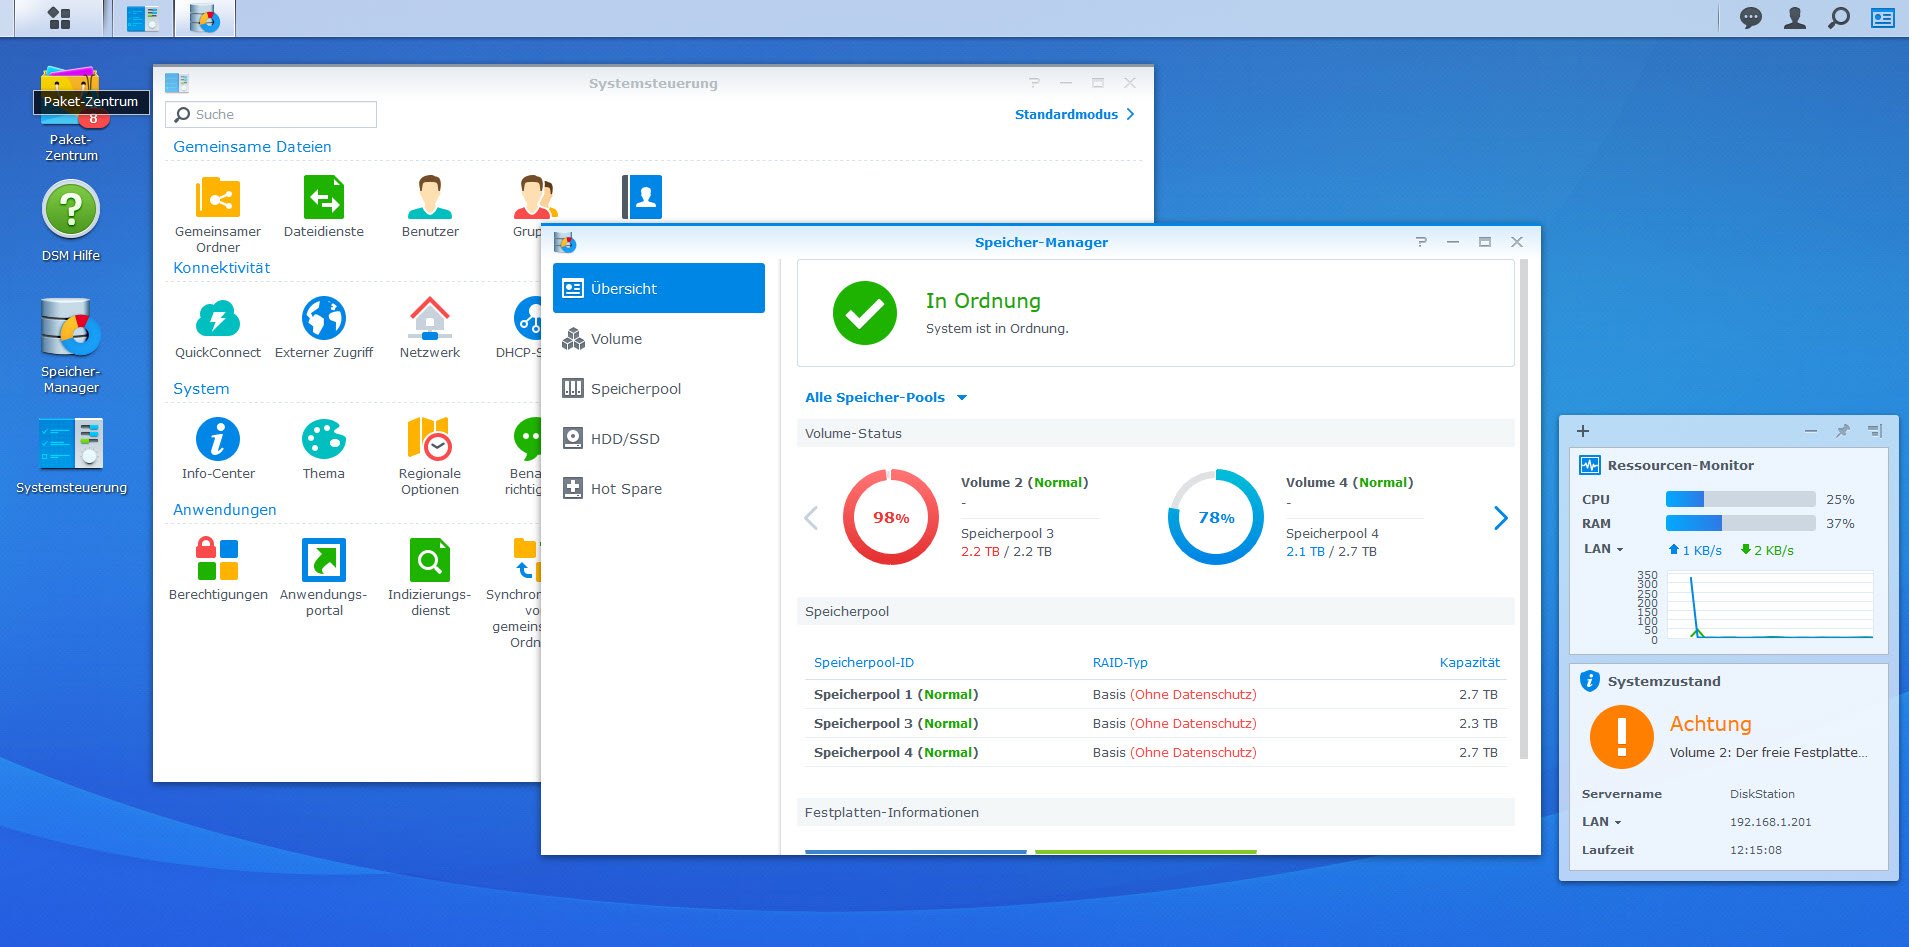Open Speicher-Manager desktop icon
The width and height of the screenshot is (1909, 947).
71,346
